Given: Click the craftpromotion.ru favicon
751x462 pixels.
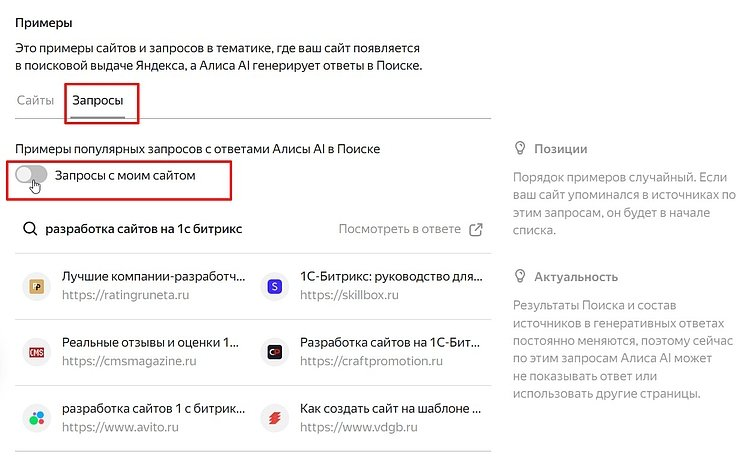Looking at the screenshot, I should [x=274, y=352].
